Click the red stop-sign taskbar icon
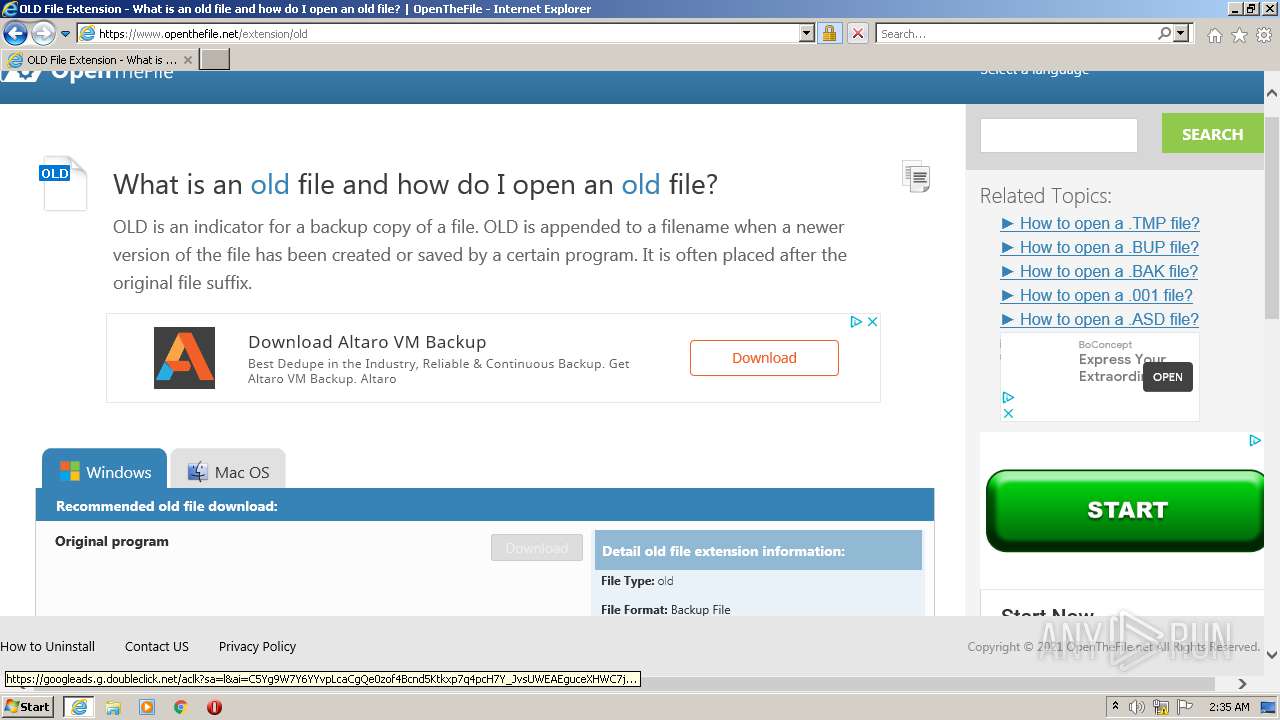 (214, 707)
